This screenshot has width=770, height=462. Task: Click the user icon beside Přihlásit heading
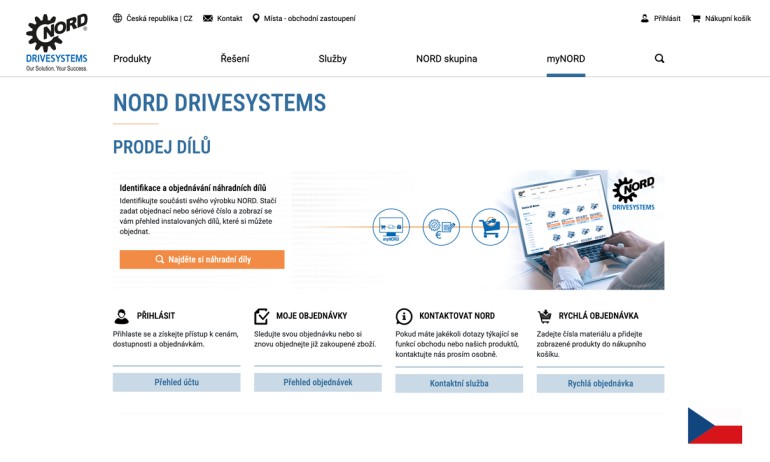coord(122,316)
